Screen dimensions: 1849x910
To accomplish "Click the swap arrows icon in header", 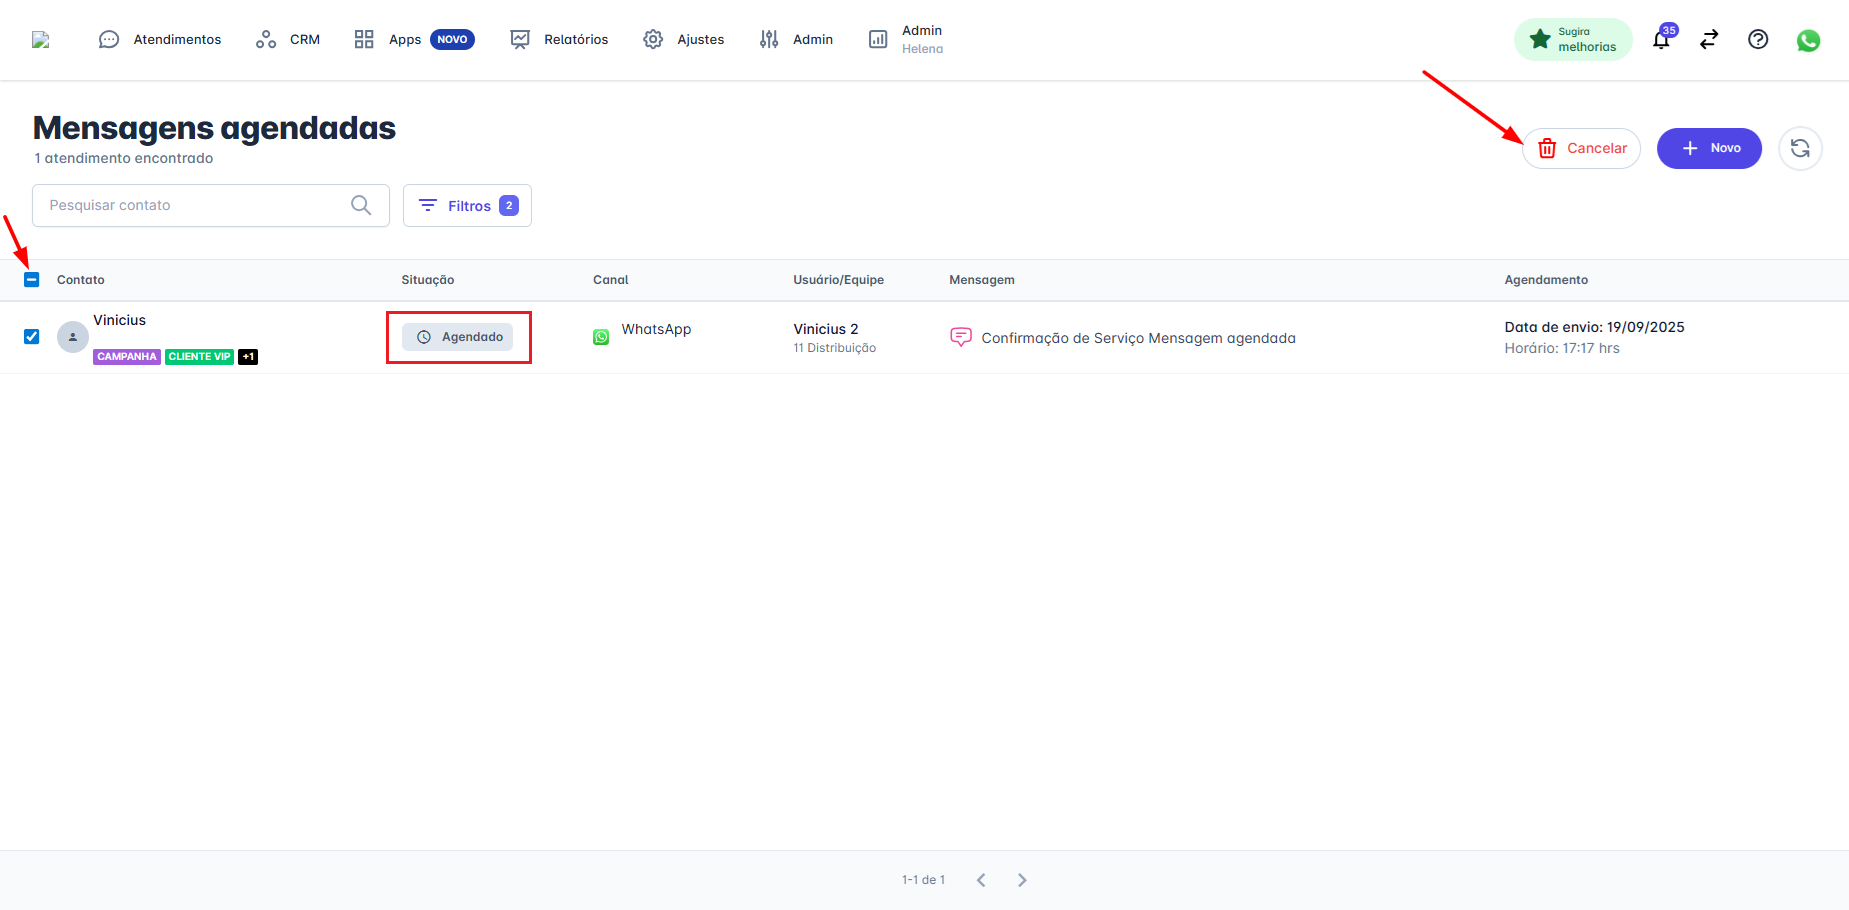I will tap(1709, 40).
